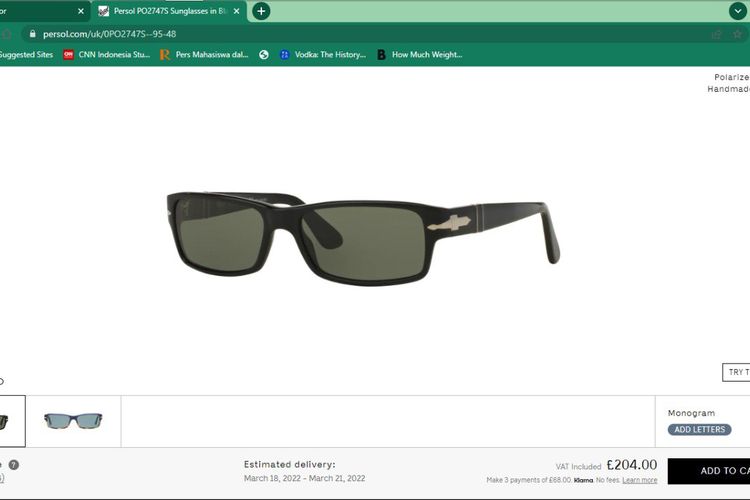Click the share icon in address bar
The width and height of the screenshot is (750, 500).
click(716, 34)
